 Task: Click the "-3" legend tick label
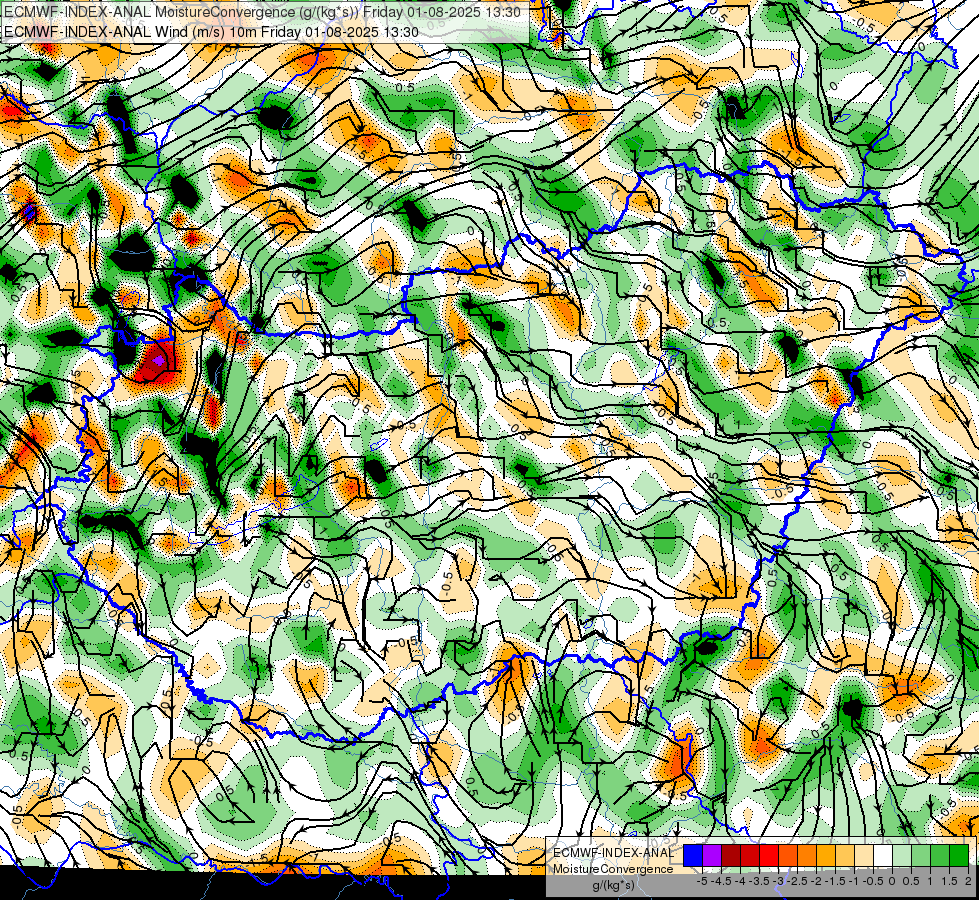point(779,881)
